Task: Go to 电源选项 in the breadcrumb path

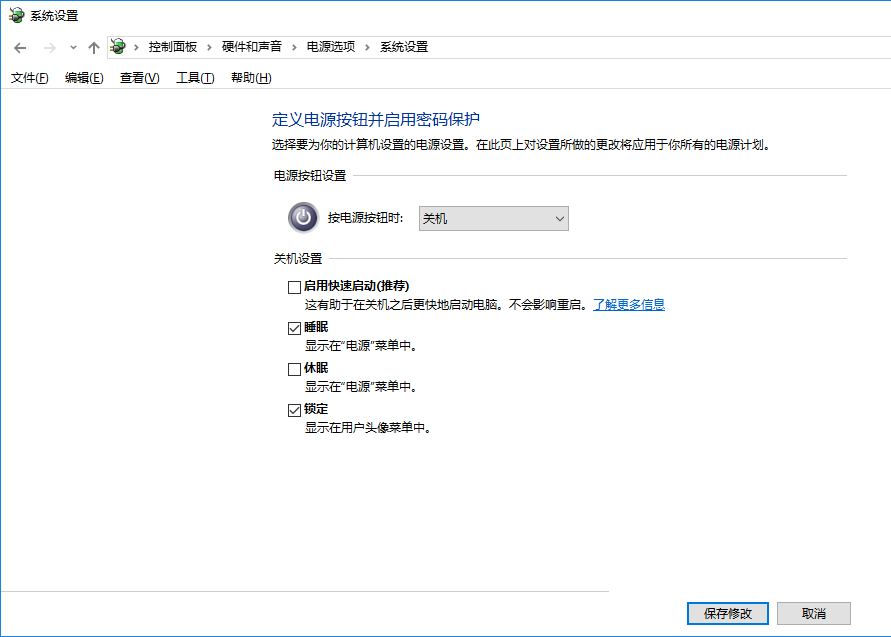Action: click(330, 47)
